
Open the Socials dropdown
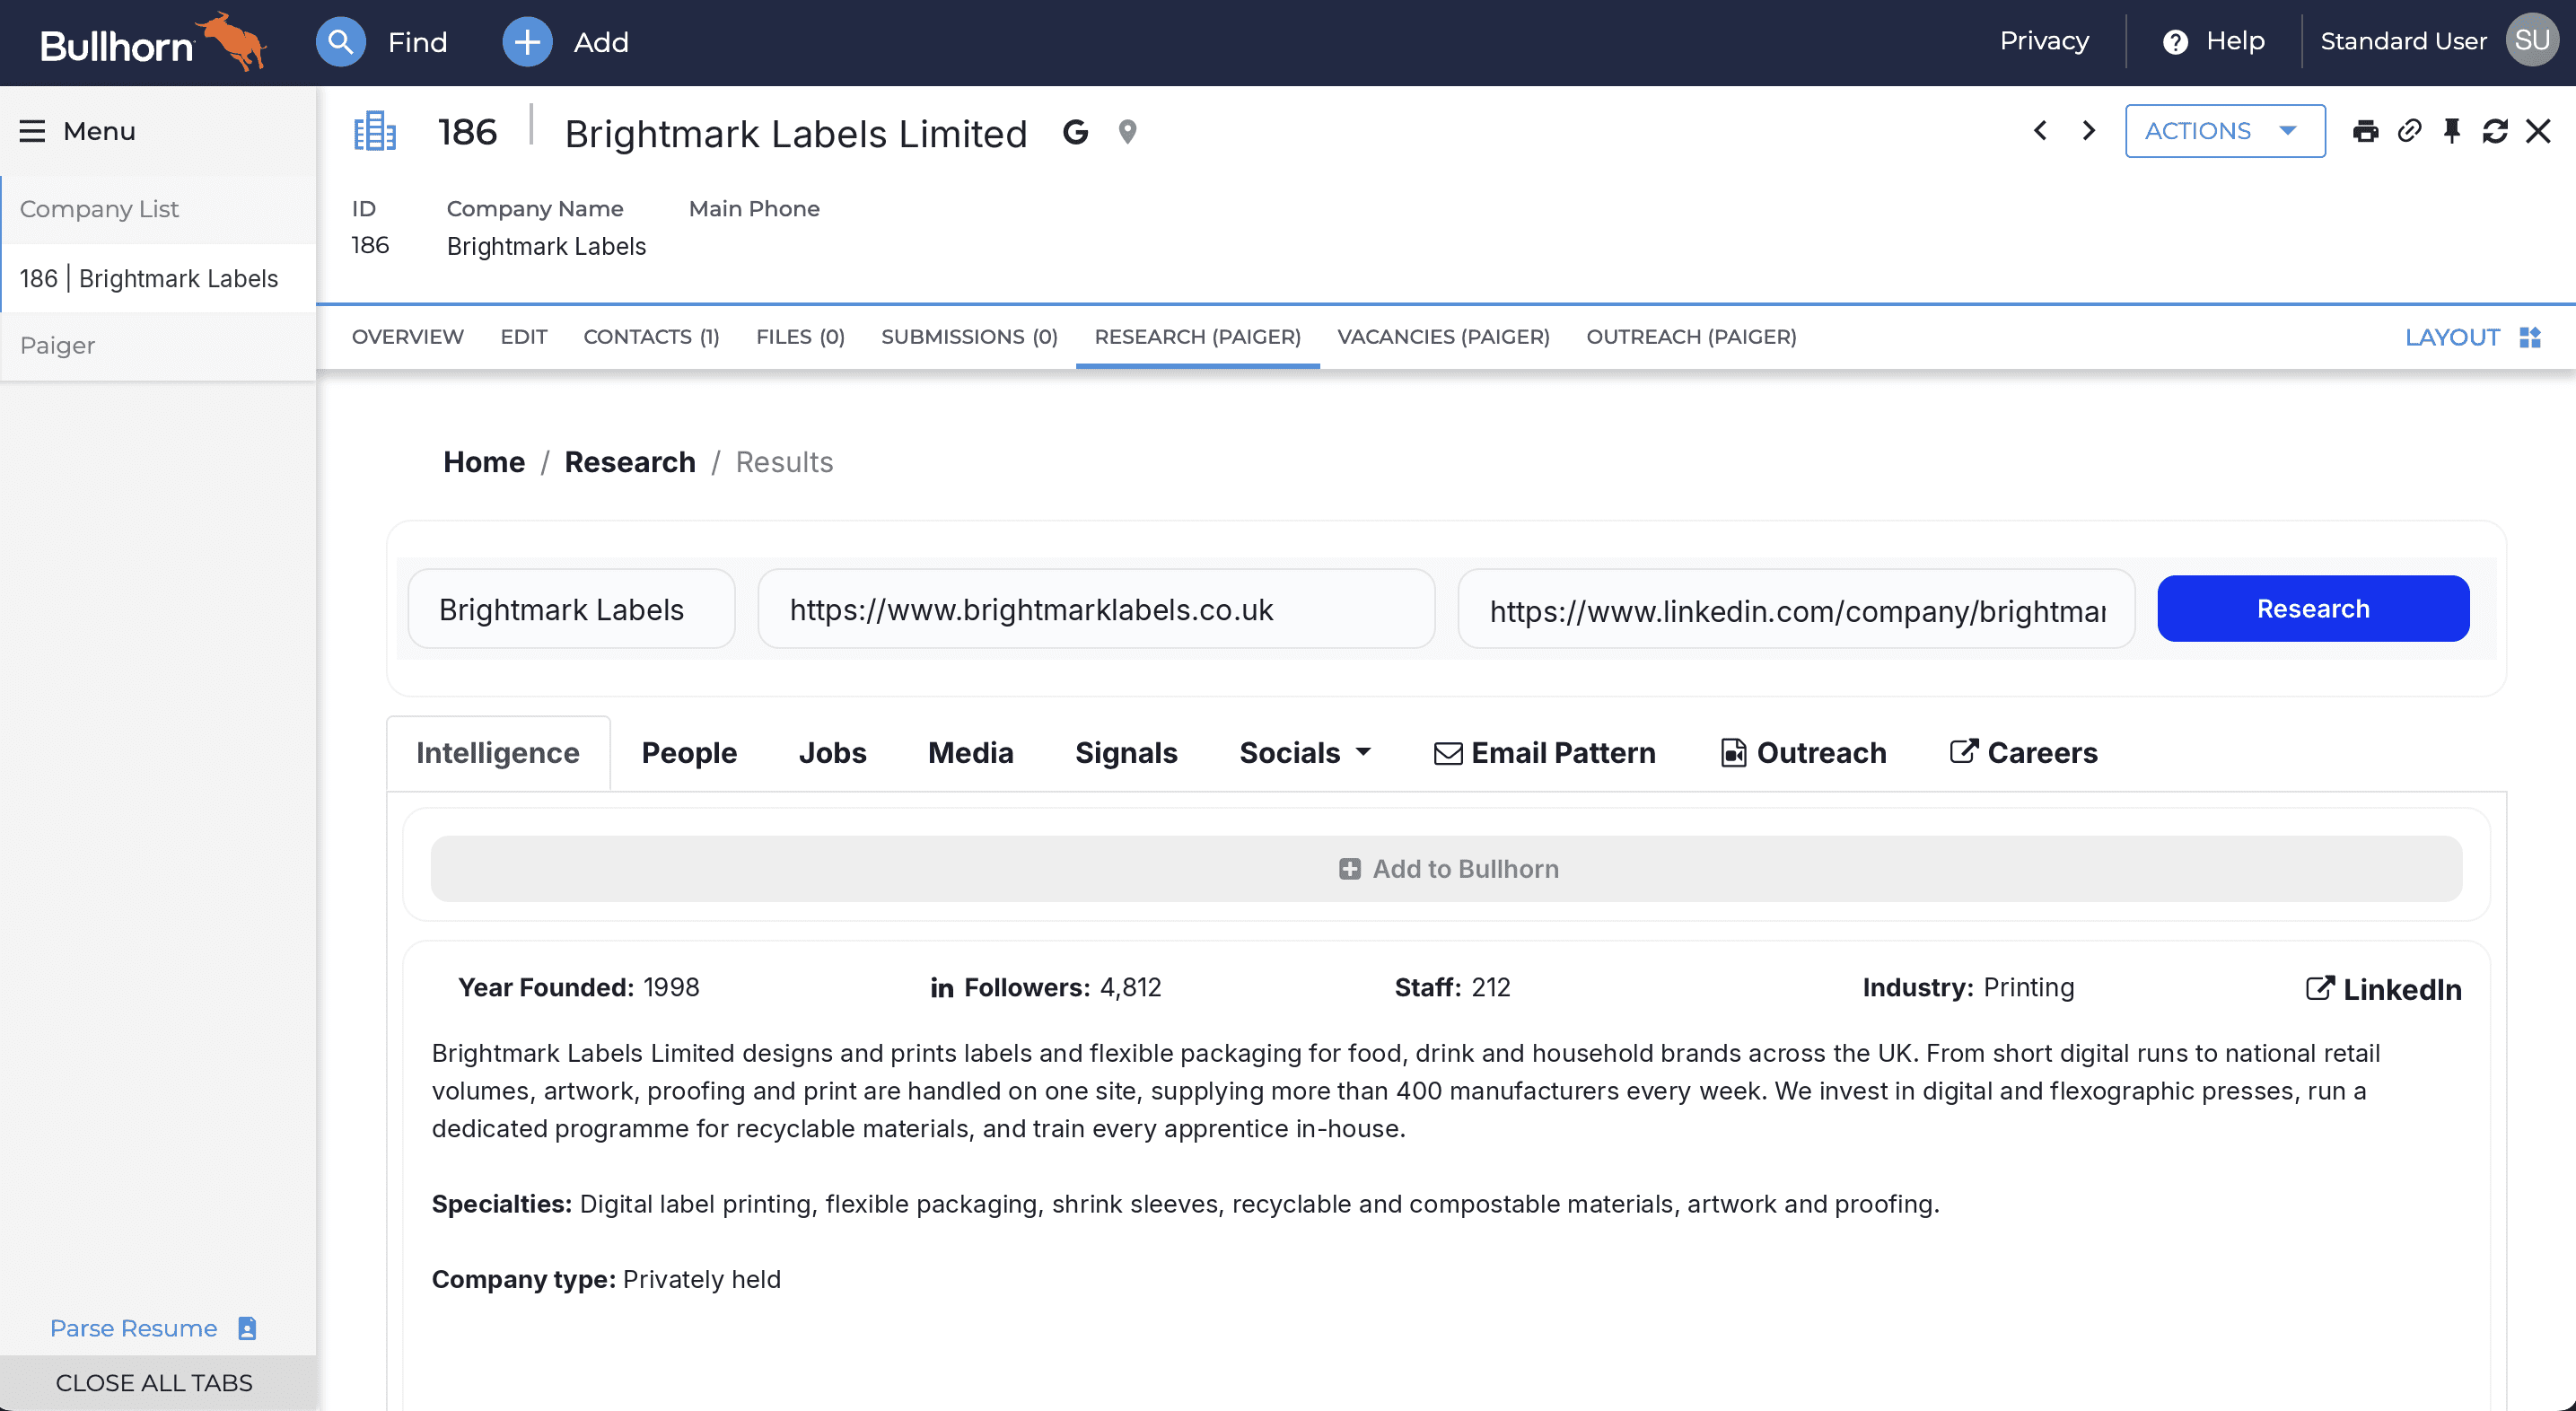pyautogui.click(x=1305, y=753)
